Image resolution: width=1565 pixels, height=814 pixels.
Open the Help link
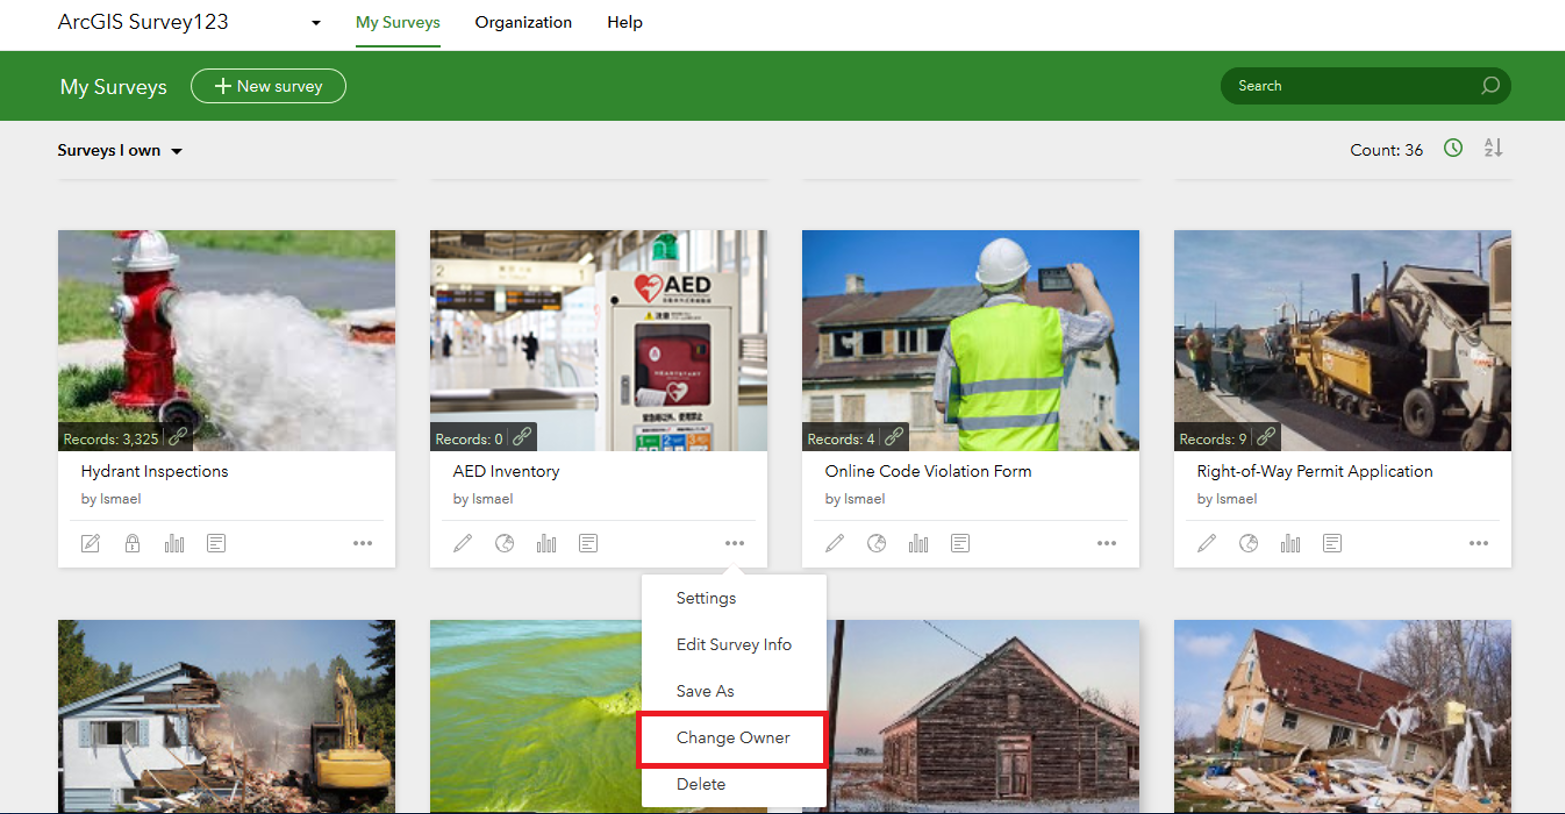(624, 22)
